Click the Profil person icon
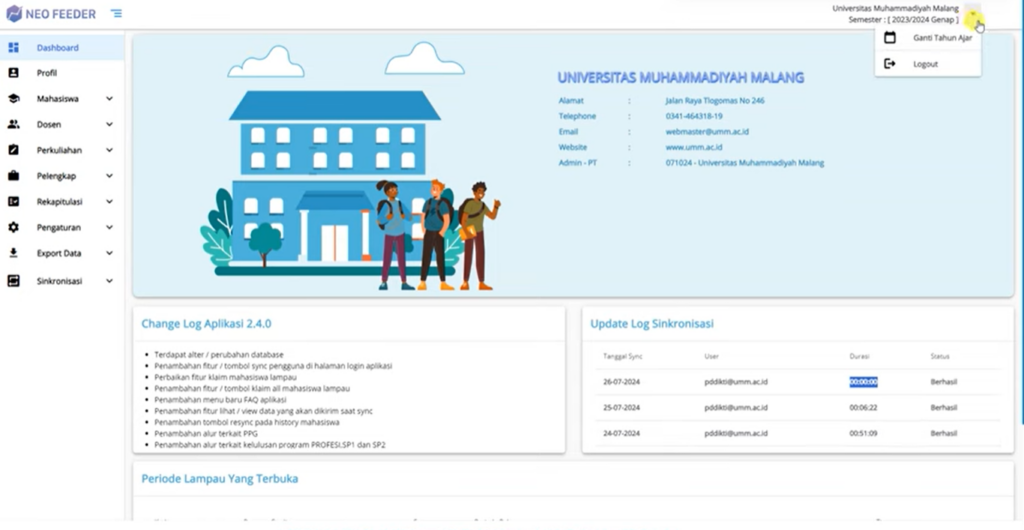Viewport: 1024px width, 530px height. (13, 73)
